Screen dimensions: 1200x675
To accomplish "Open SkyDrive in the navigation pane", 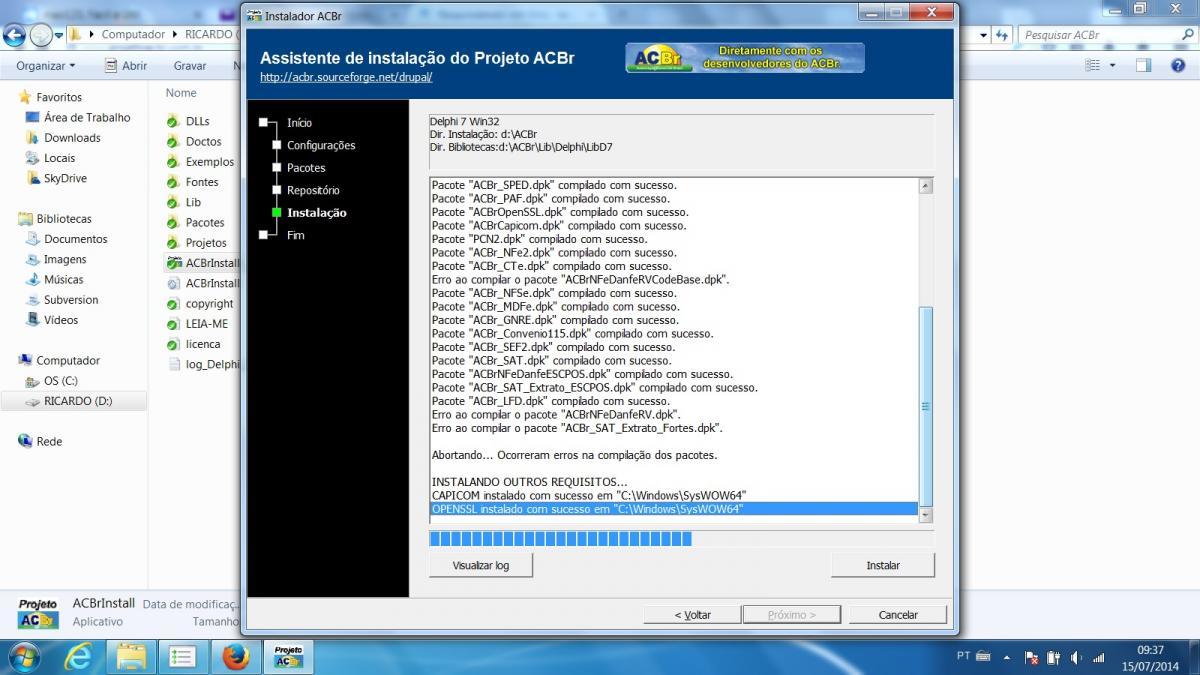I will [65, 178].
